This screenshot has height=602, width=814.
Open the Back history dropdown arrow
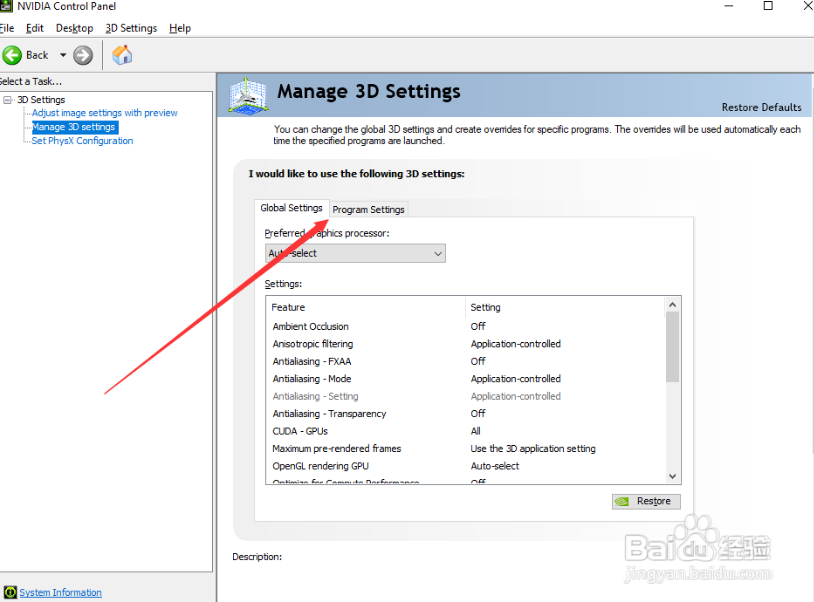(63, 55)
